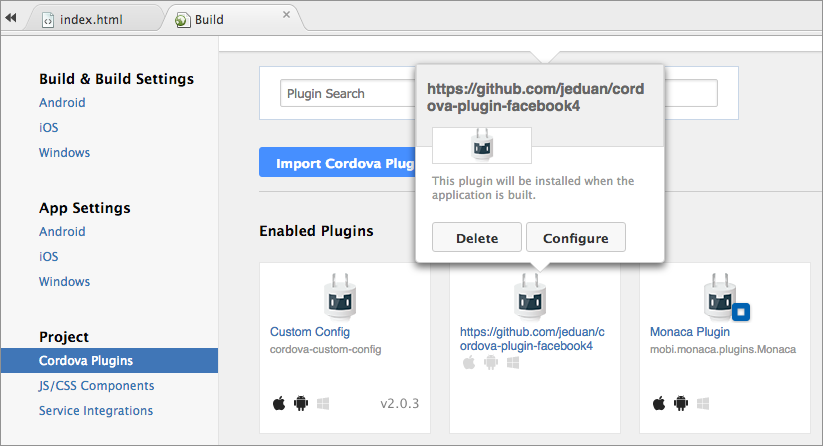Open Service Integrations page
Image resolution: width=823 pixels, height=446 pixels.
point(96,410)
